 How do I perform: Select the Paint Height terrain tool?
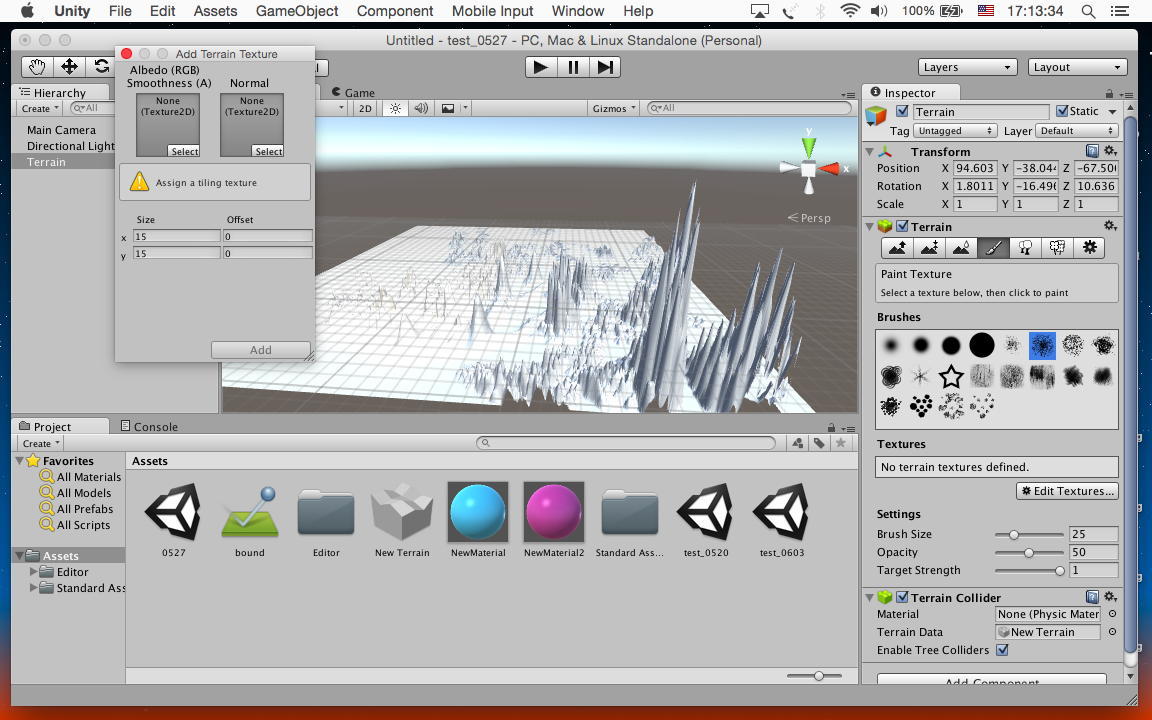coord(929,248)
